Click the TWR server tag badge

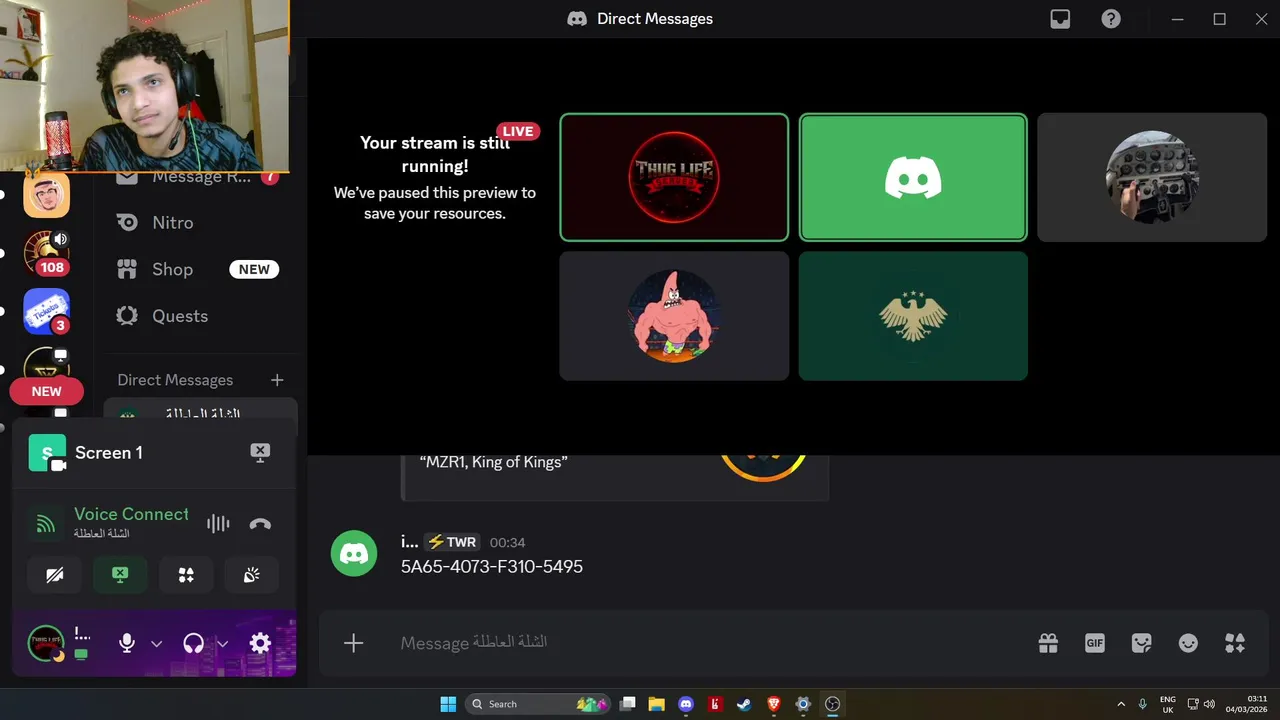point(452,542)
